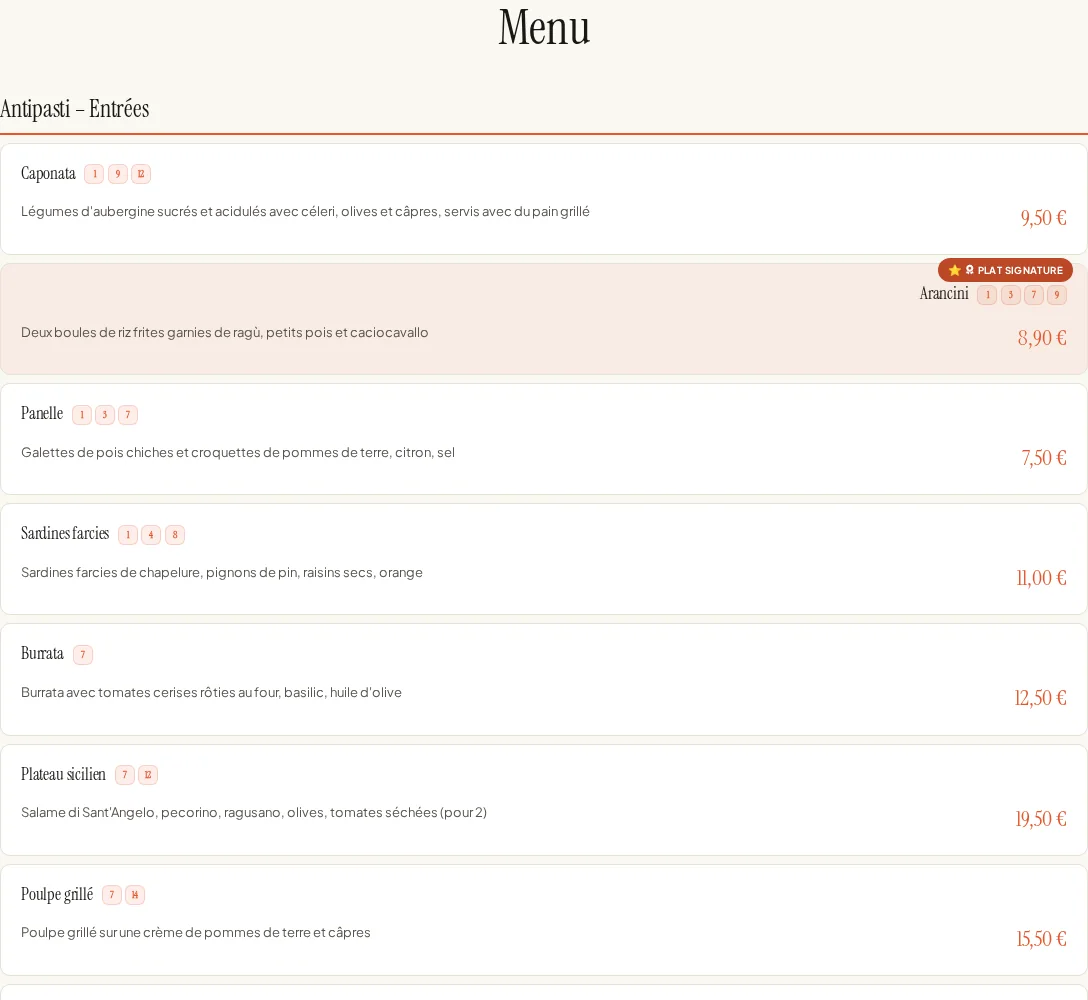Click allergen badge 12 next to Plateau sicilien
Image resolution: width=1088 pixels, height=1000 pixels.
[x=148, y=775]
